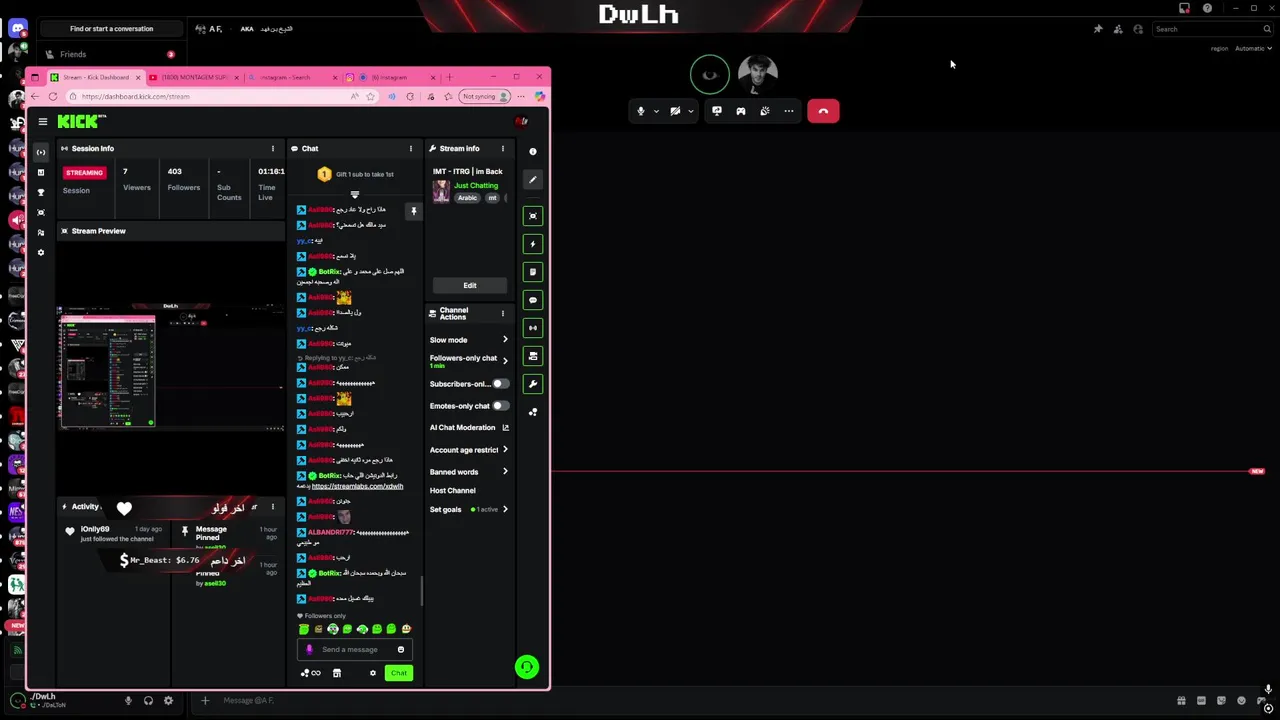Open the Kick support headset button

pos(527,667)
